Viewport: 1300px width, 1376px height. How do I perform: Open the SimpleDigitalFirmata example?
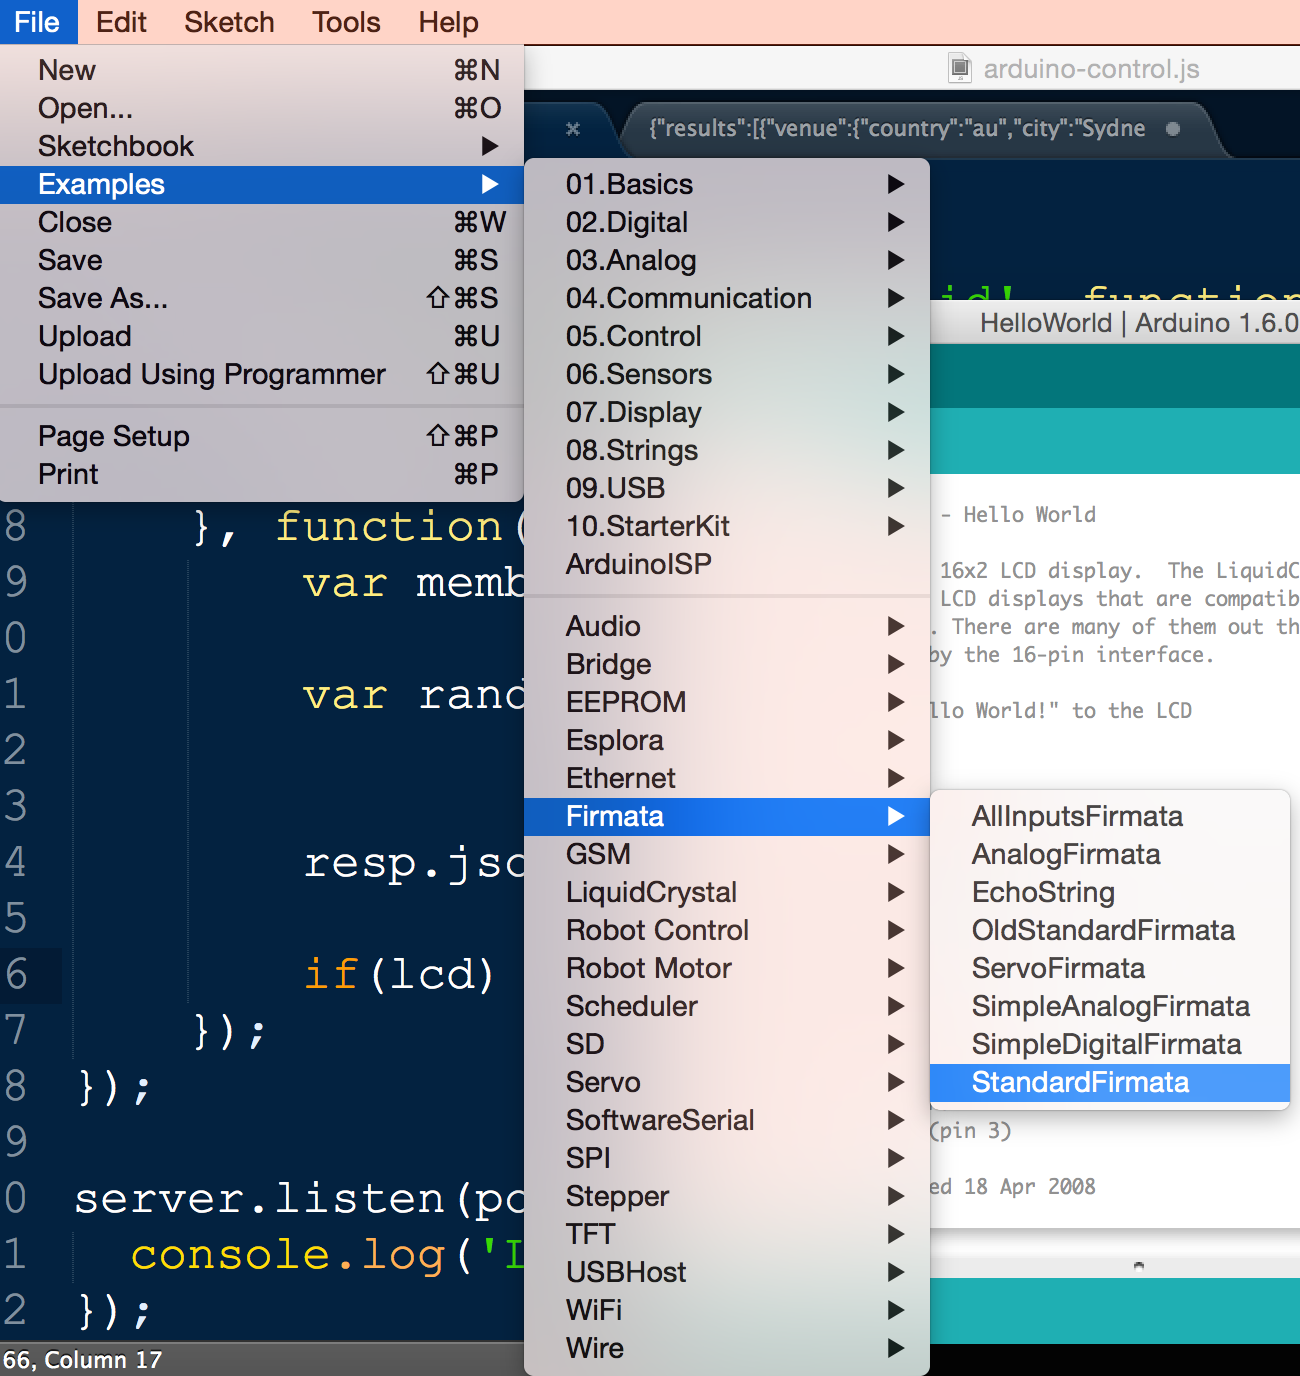coord(1110,1044)
